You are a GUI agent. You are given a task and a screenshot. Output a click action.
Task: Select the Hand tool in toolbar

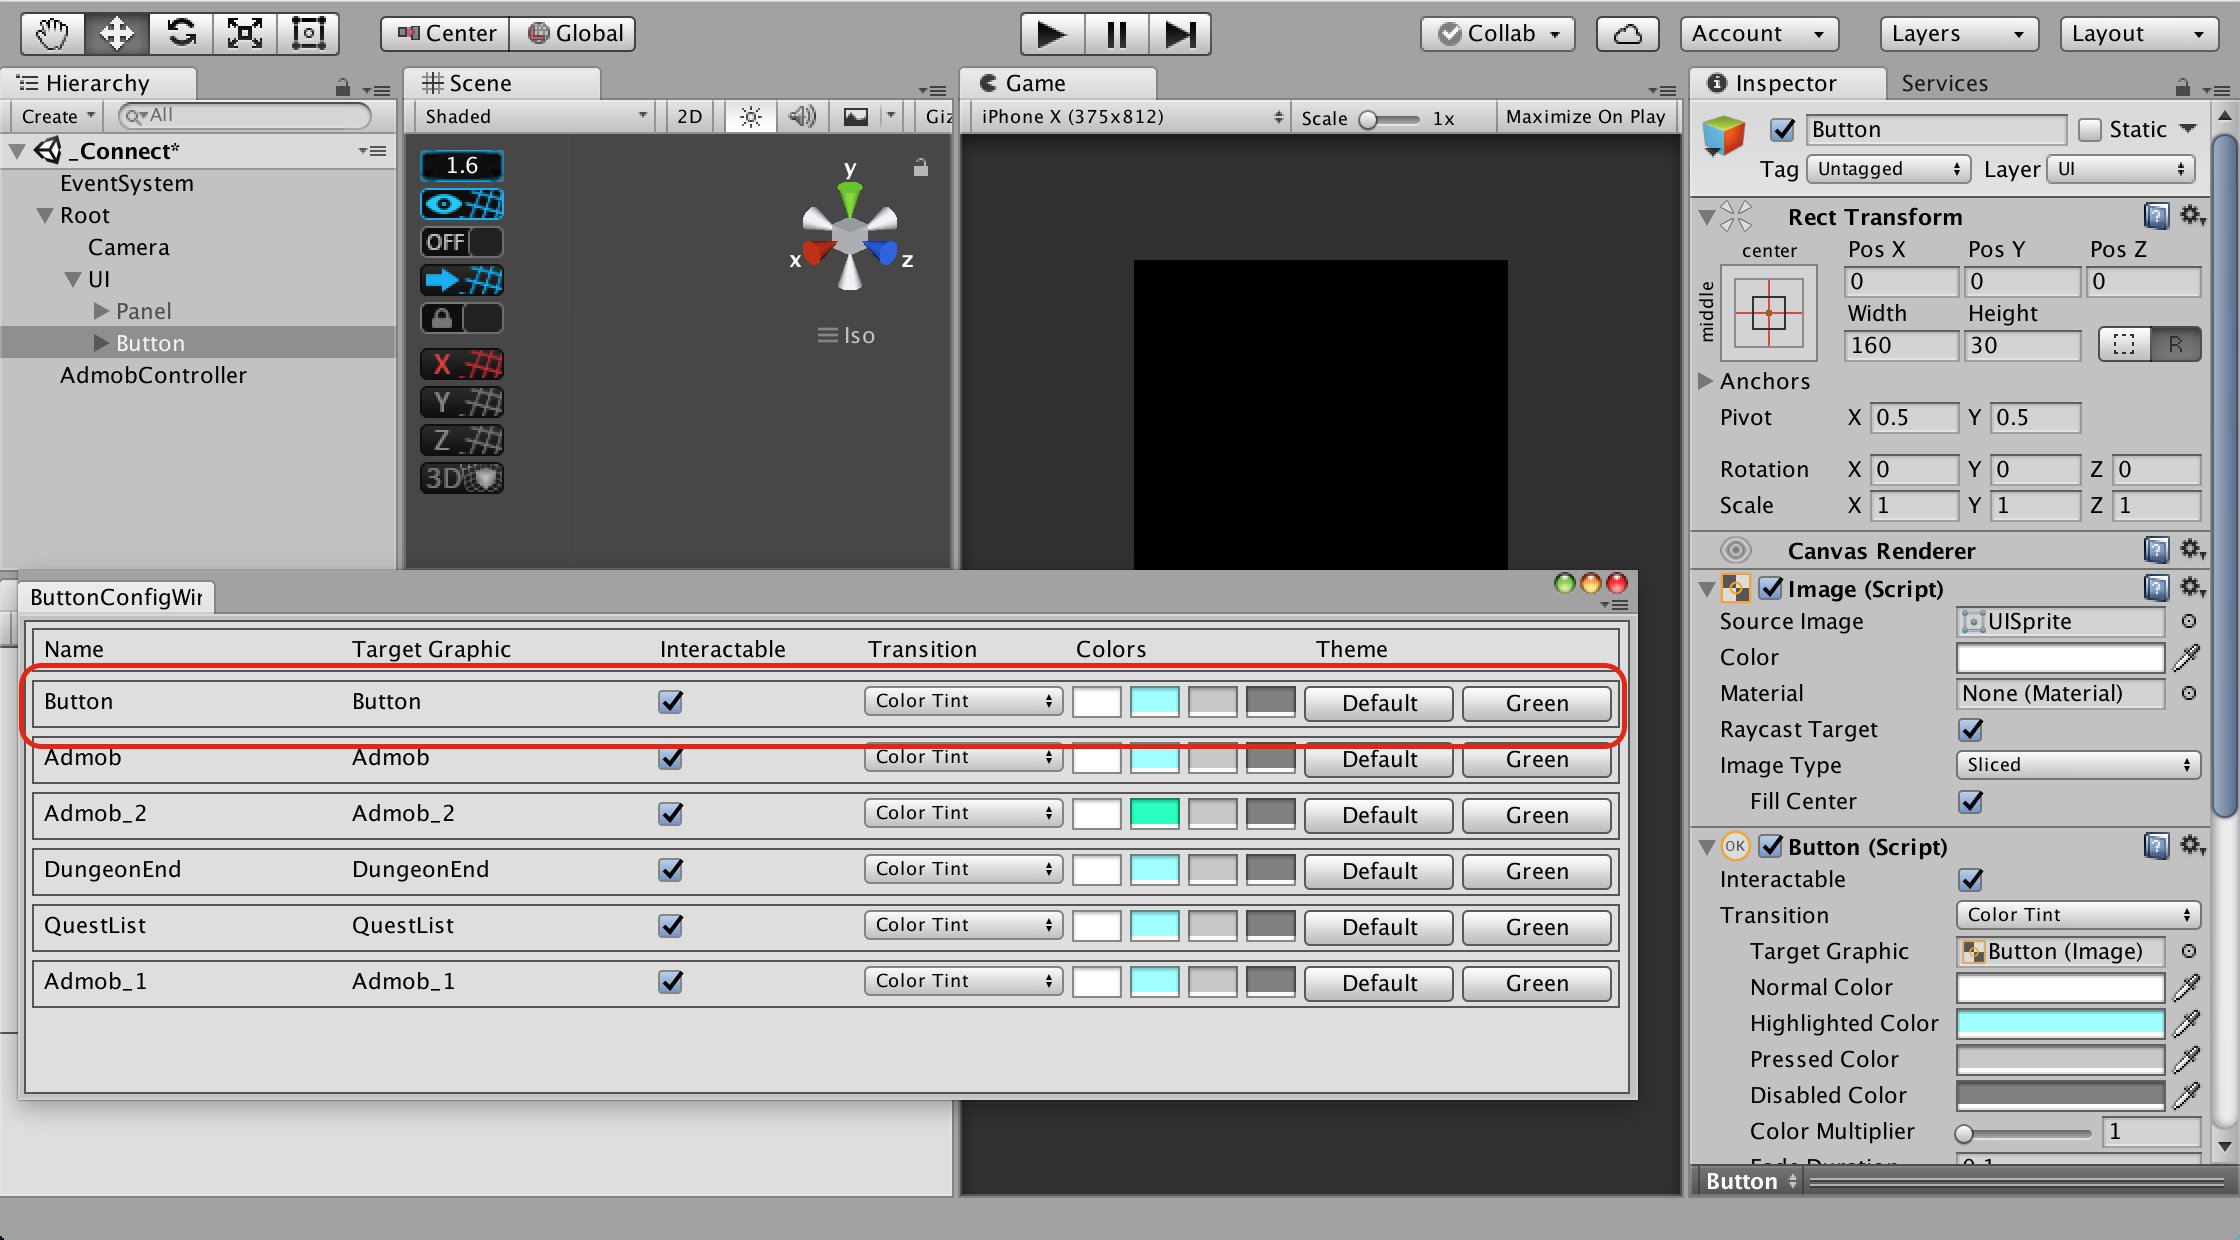pos(52,33)
